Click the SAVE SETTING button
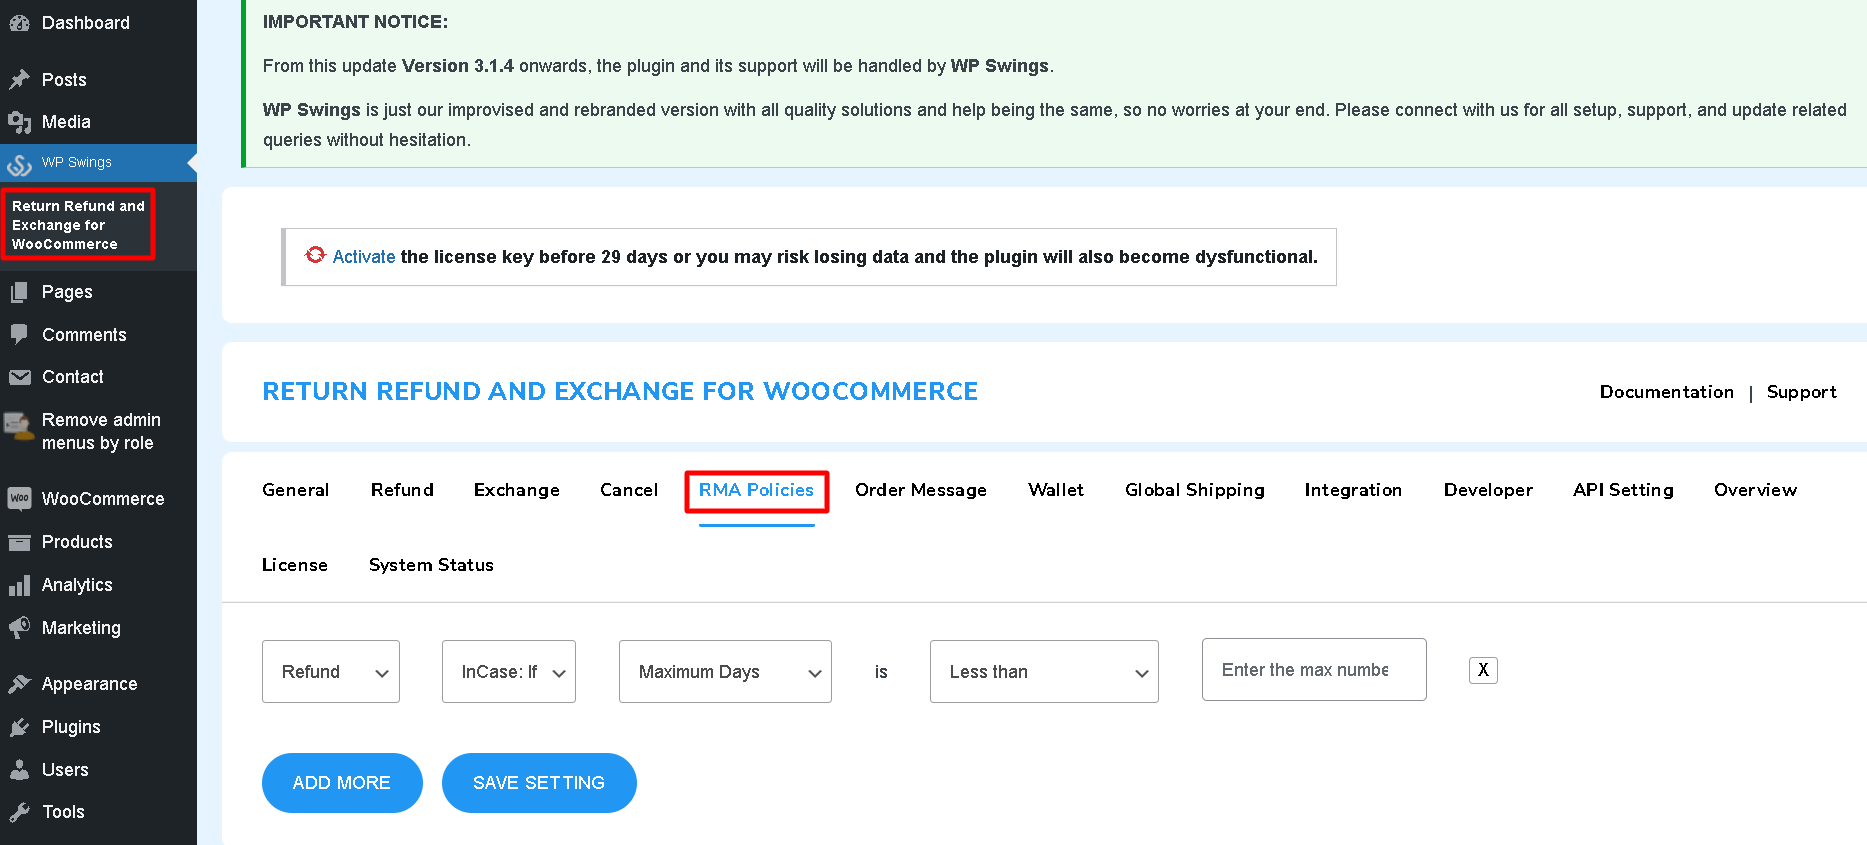The width and height of the screenshot is (1867, 845). click(539, 783)
